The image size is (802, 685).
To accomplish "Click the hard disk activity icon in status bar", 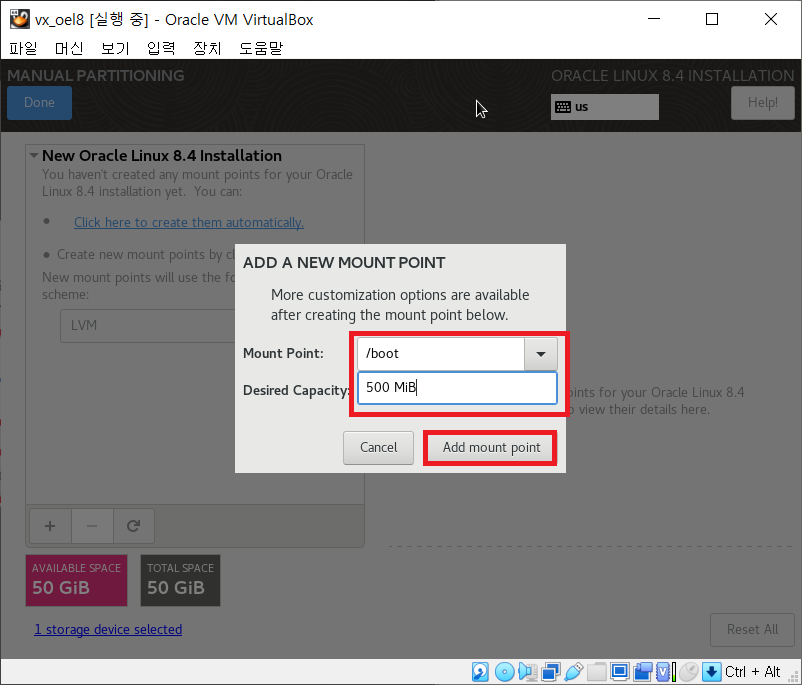I will (x=480, y=672).
